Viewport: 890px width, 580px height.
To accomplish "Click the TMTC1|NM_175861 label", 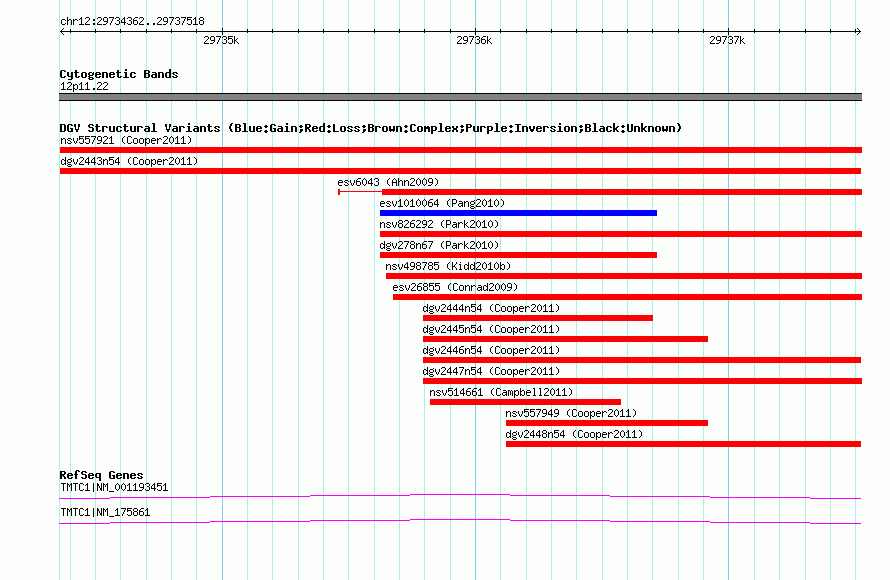I will (x=105, y=512).
